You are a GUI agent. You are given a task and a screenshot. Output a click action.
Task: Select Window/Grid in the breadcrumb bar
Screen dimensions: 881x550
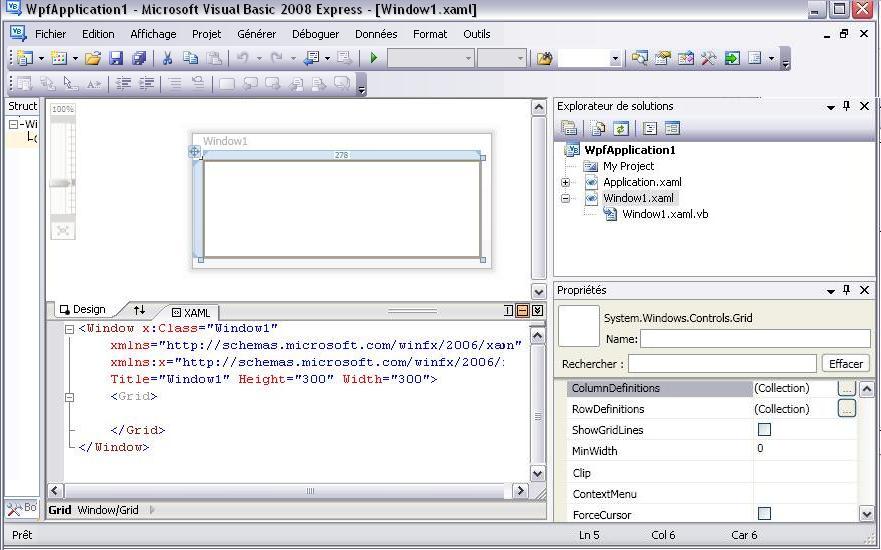pyautogui.click(x=108, y=510)
